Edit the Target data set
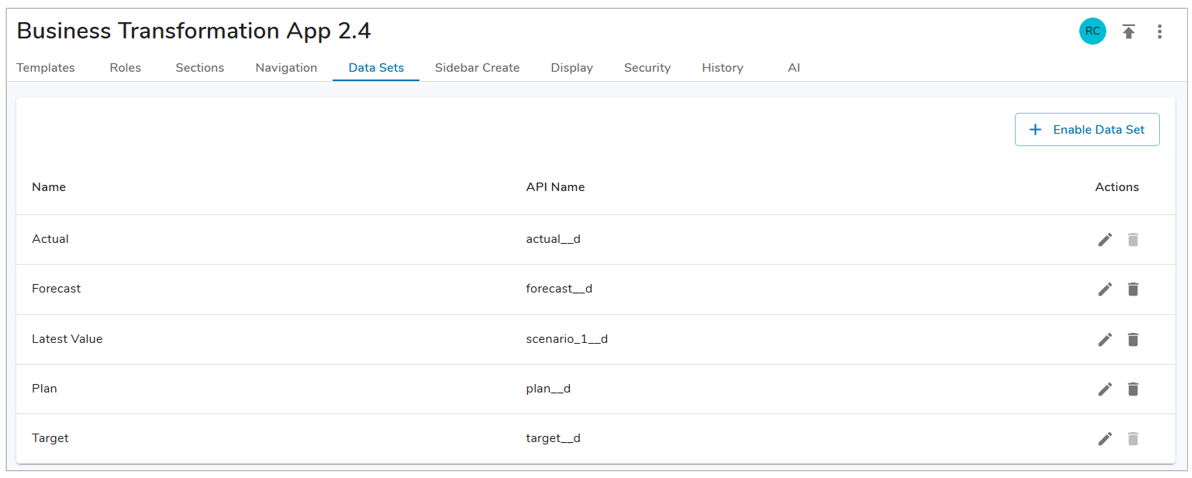Viewport: 1192px width, 478px height. (1104, 439)
